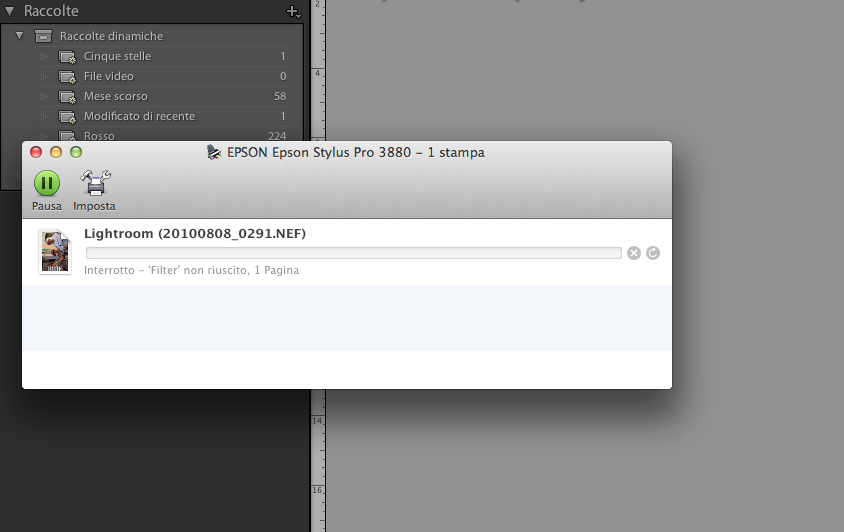Screen dimensions: 844x532
Task: Open the Imposta printer settings
Action: [94, 184]
